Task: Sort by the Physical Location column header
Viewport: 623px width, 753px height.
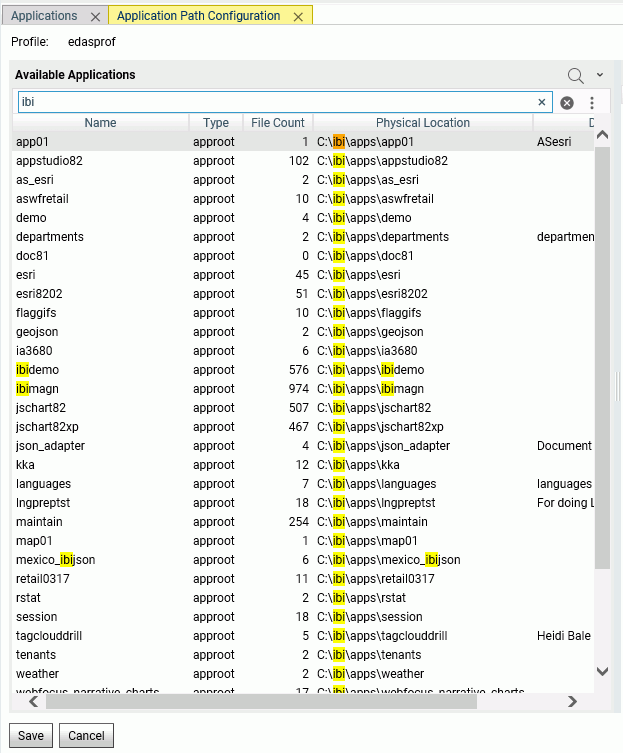Action: point(423,123)
